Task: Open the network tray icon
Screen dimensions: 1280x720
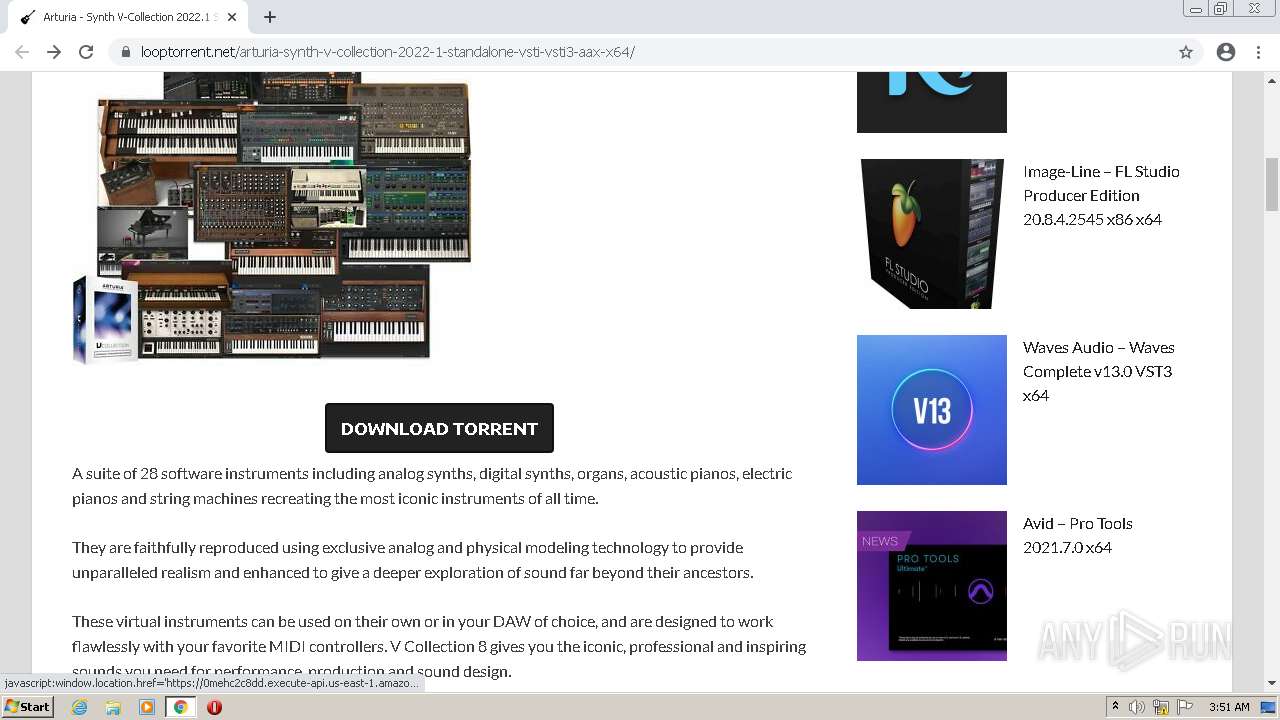Action: (1161, 707)
